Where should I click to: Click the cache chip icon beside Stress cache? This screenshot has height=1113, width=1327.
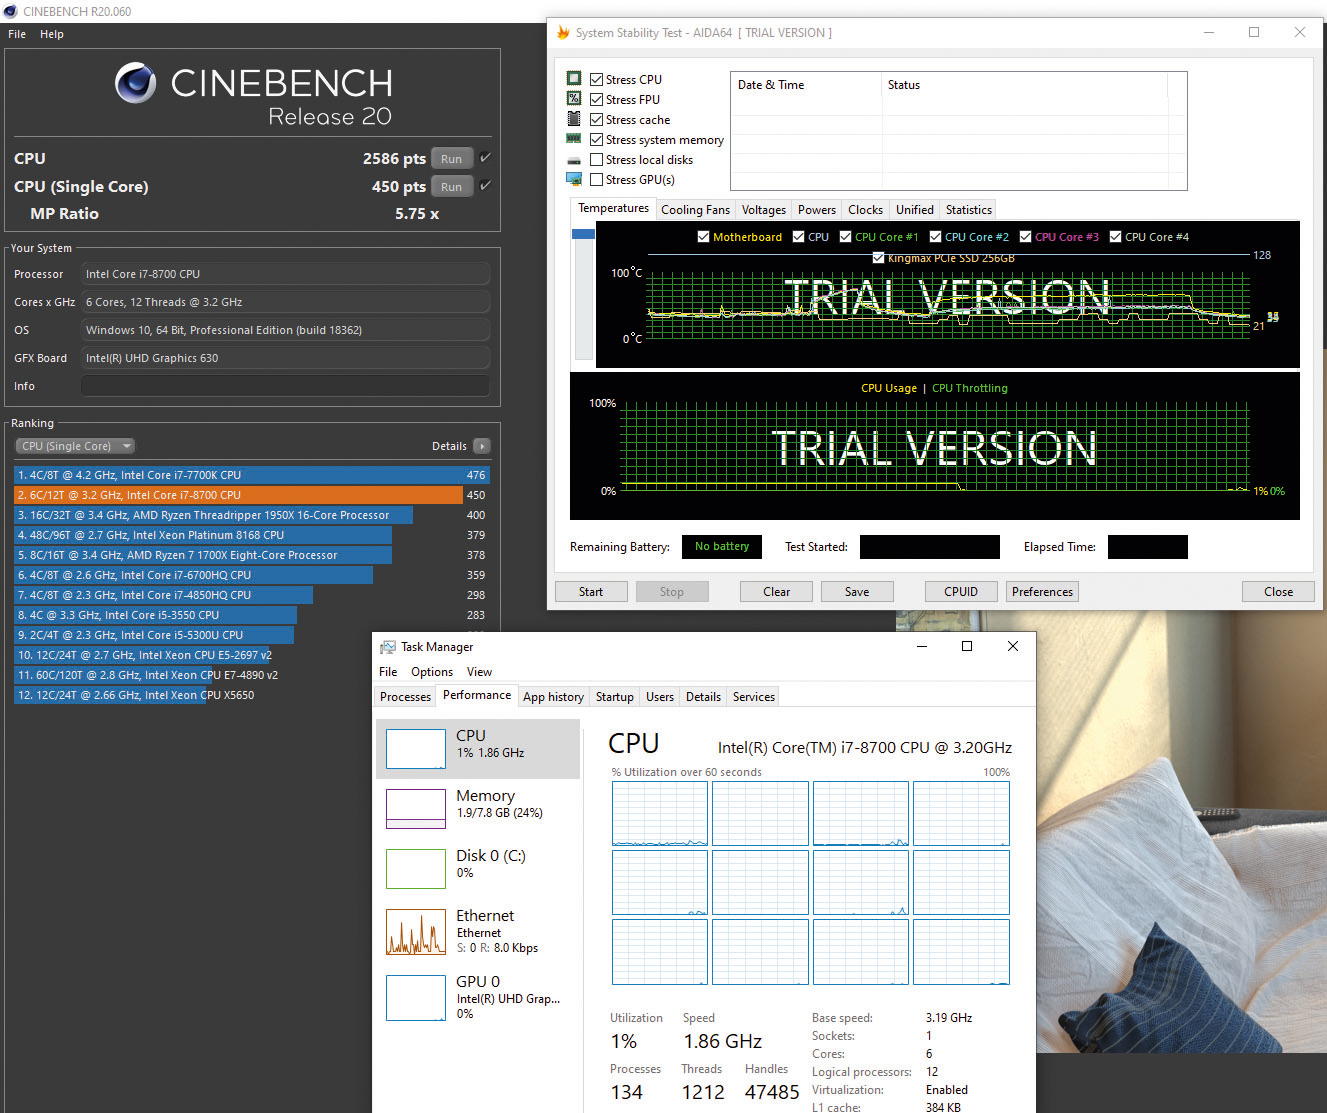pyautogui.click(x=574, y=118)
